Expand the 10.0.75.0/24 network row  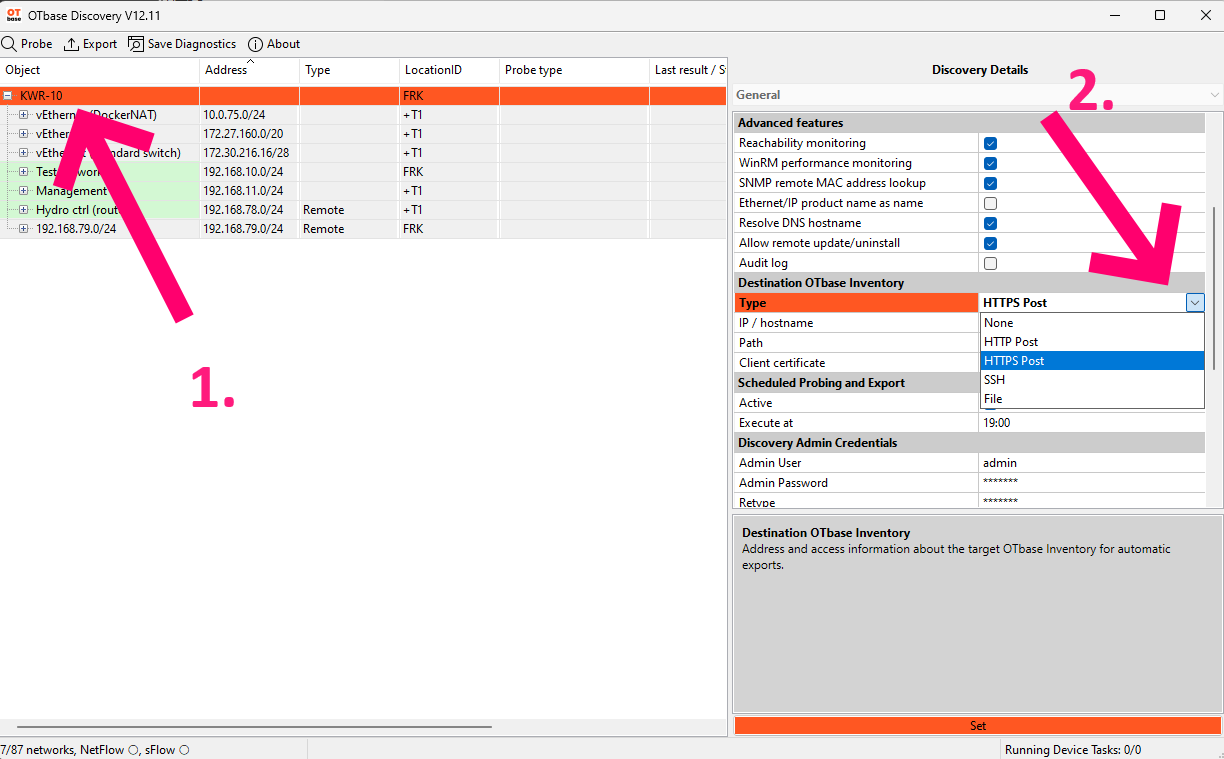(x=24, y=115)
